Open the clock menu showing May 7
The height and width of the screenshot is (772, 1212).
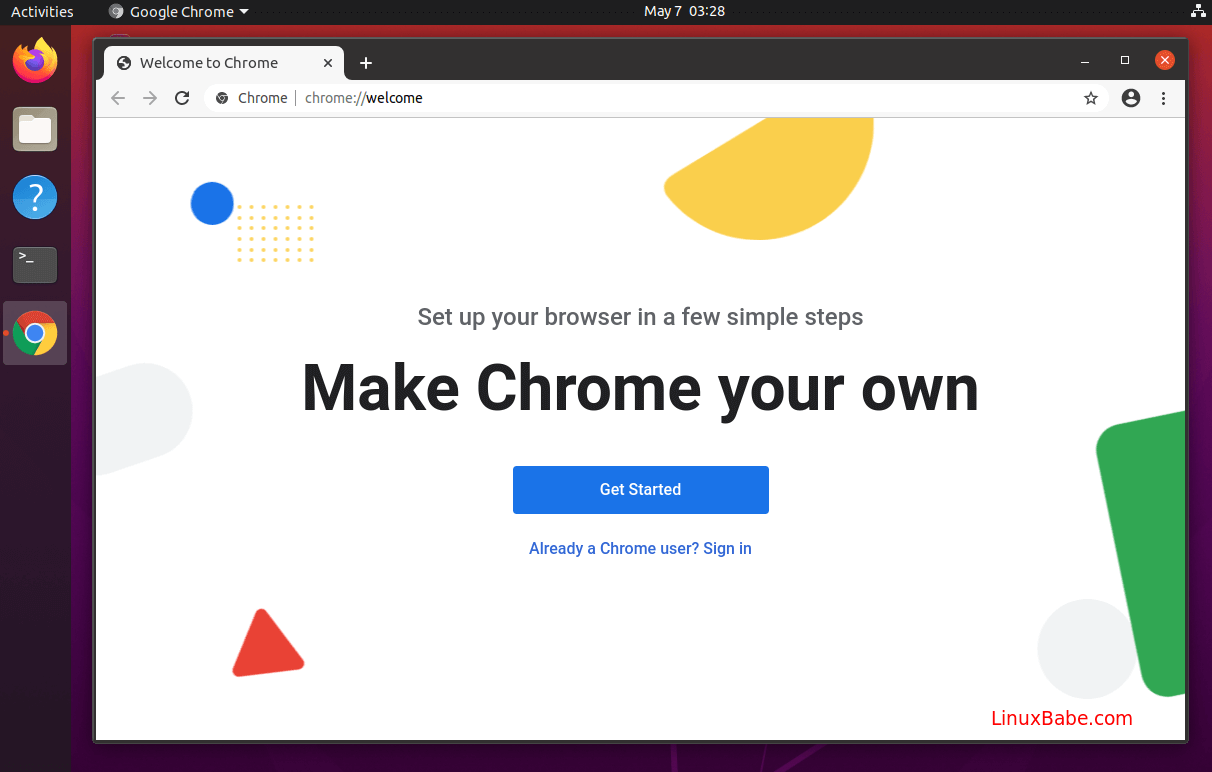point(684,11)
